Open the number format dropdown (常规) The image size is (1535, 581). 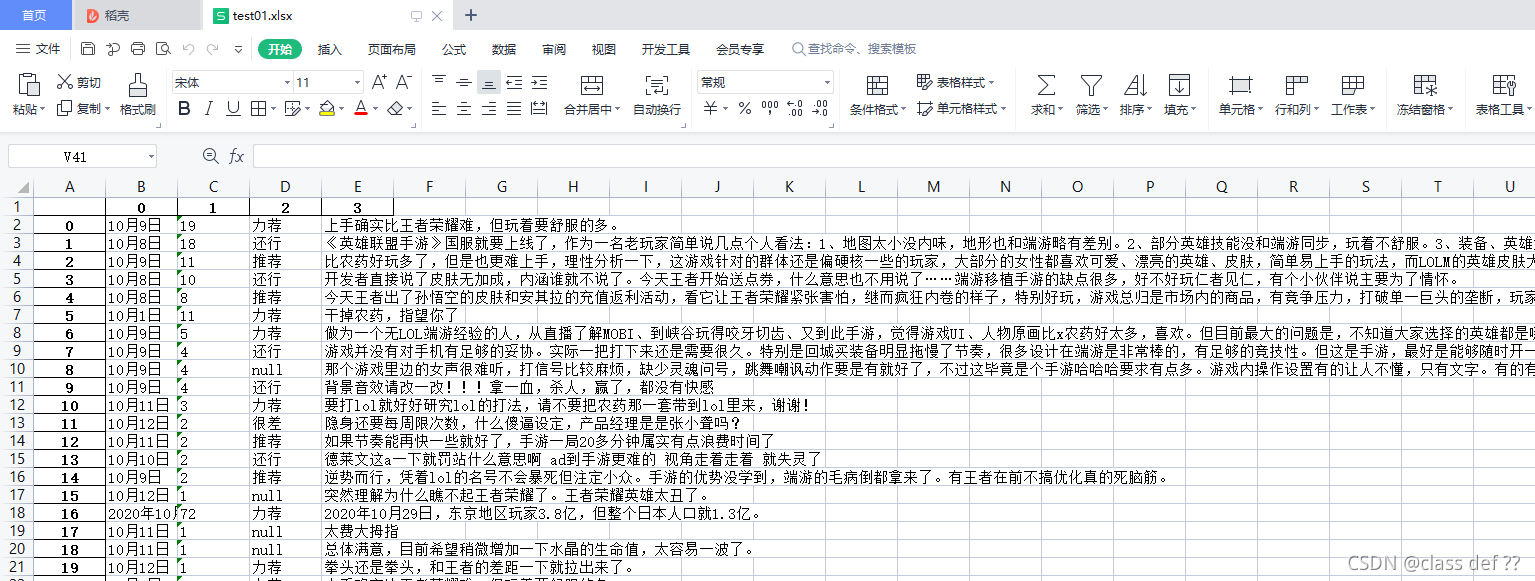click(x=827, y=83)
